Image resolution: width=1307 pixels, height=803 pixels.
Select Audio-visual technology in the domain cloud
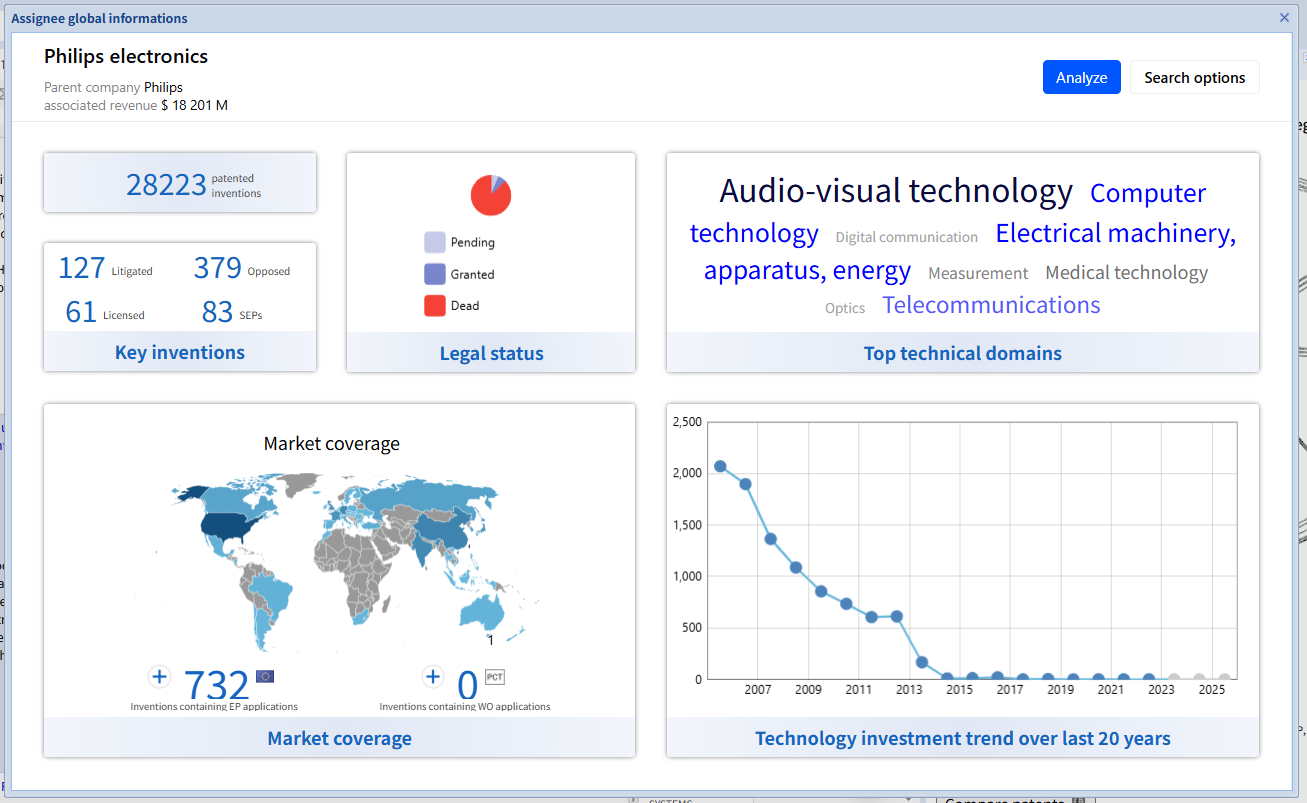click(x=895, y=191)
